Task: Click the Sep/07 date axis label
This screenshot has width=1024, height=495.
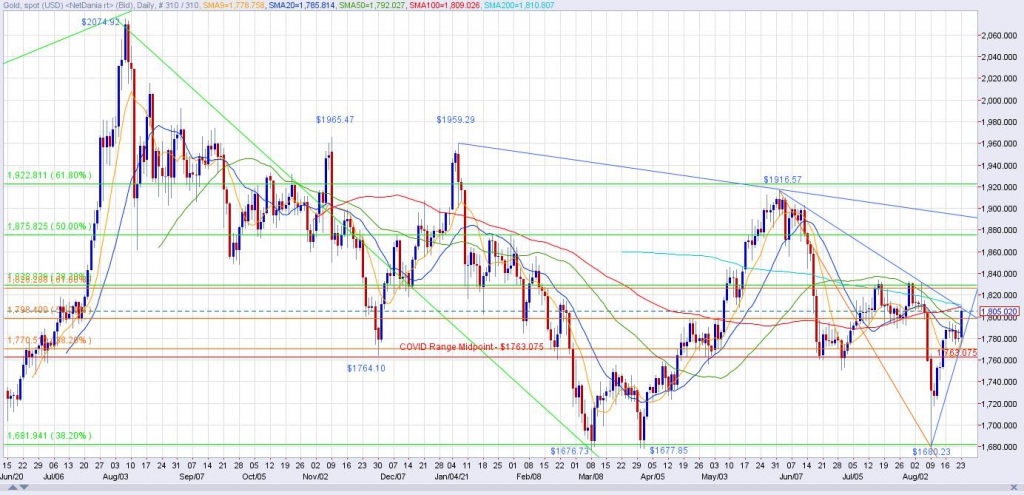Action: click(x=191, y=477)
